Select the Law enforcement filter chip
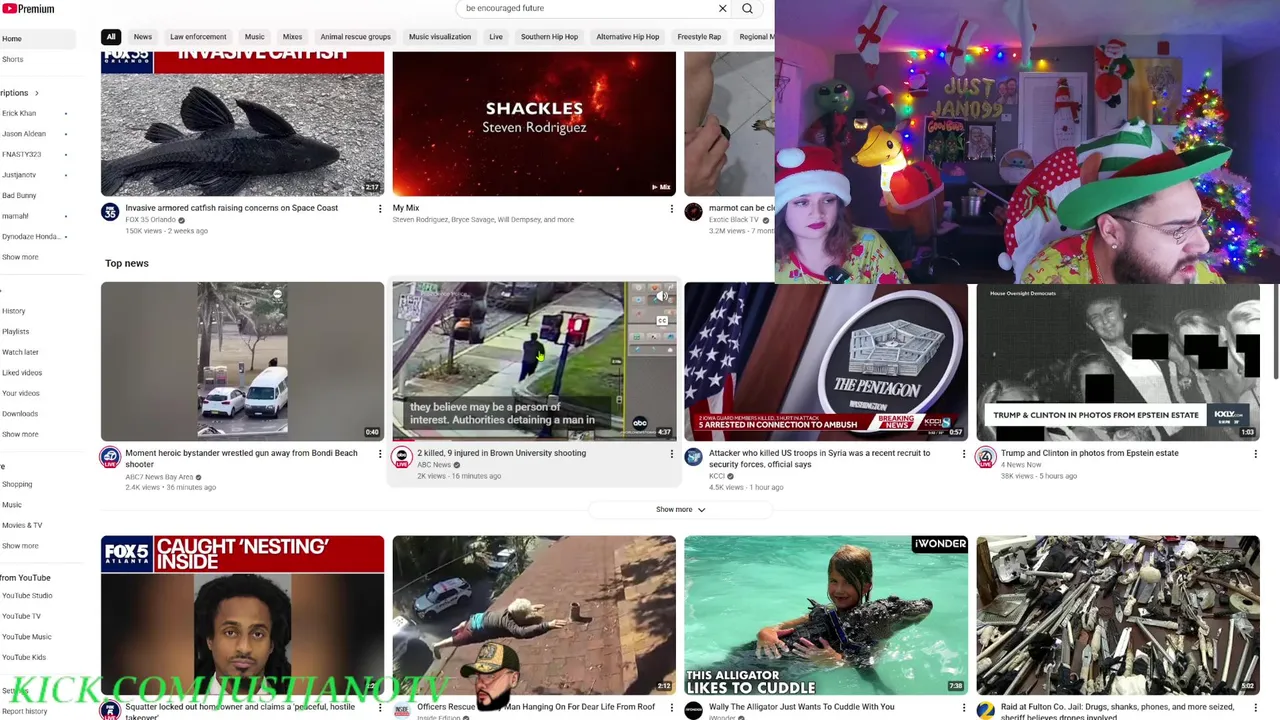This screenshot has width=1280, height=720. pos(198,37)
